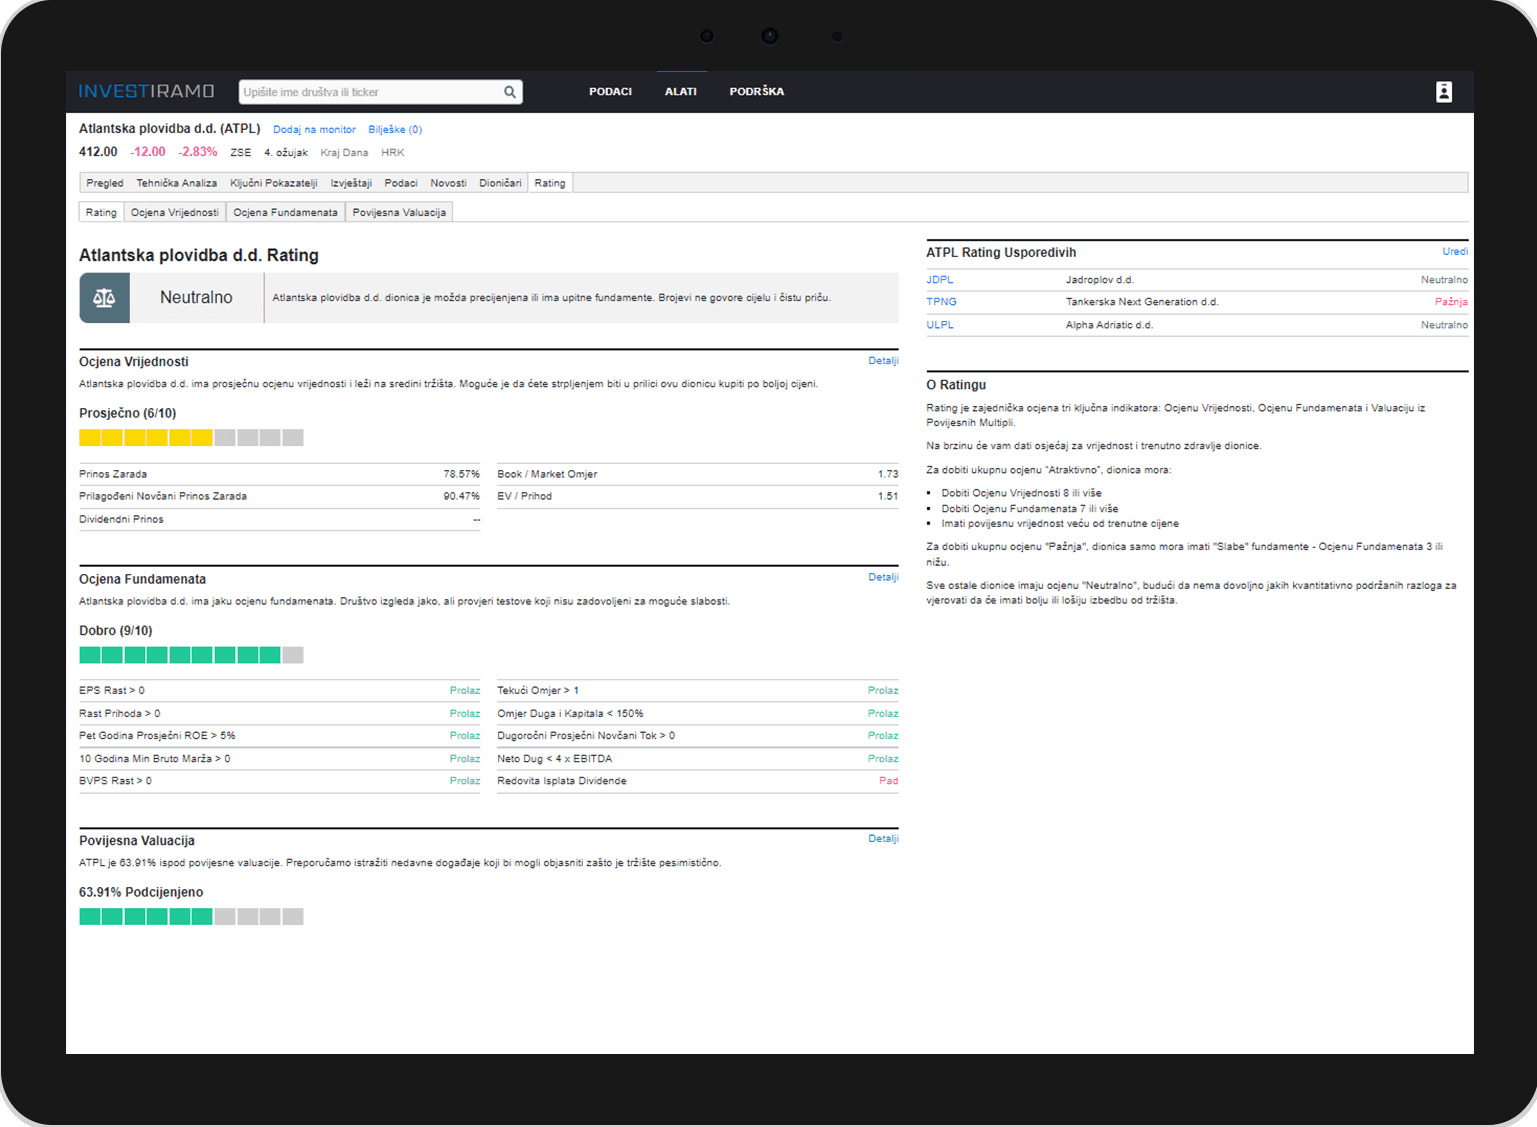Click the Prilagođeni Novčani Prinos Zarada row
This screenshot has height=1127, width=1537.
(279, 496)
